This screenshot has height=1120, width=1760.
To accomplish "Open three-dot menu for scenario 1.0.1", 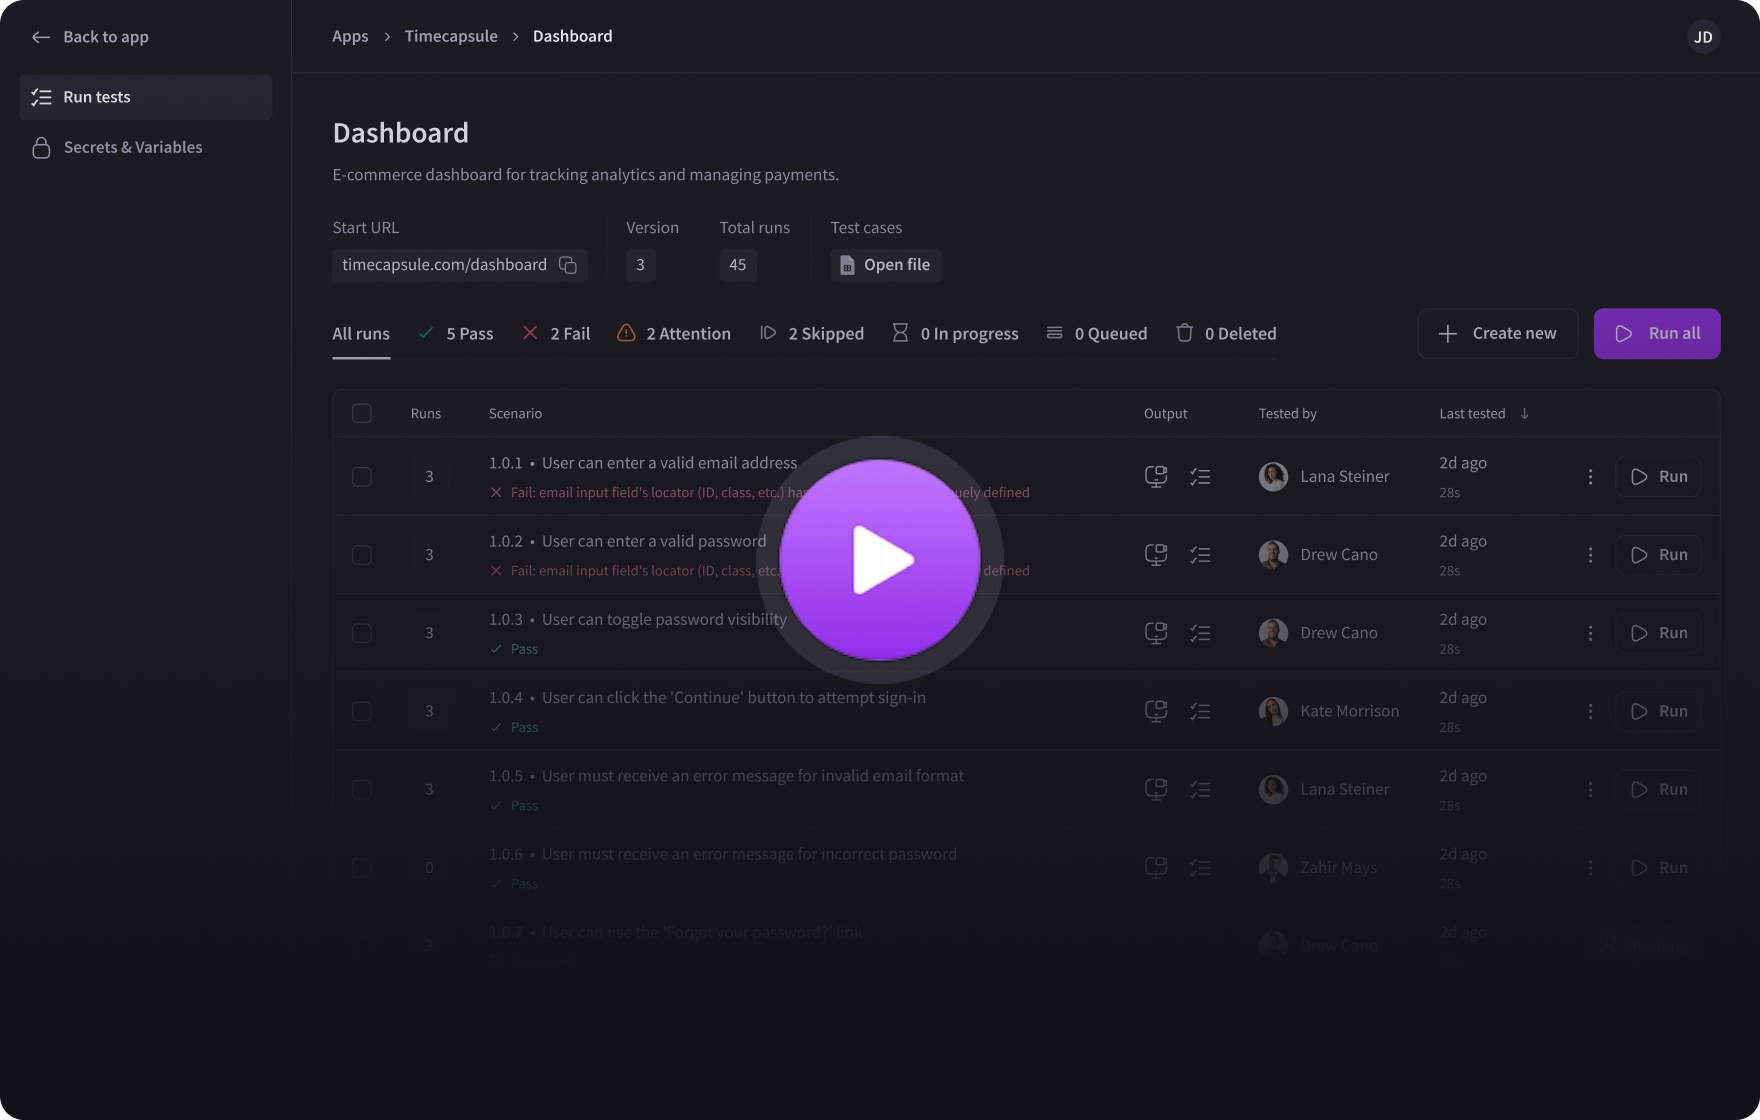I will (x=1590, y=477).
